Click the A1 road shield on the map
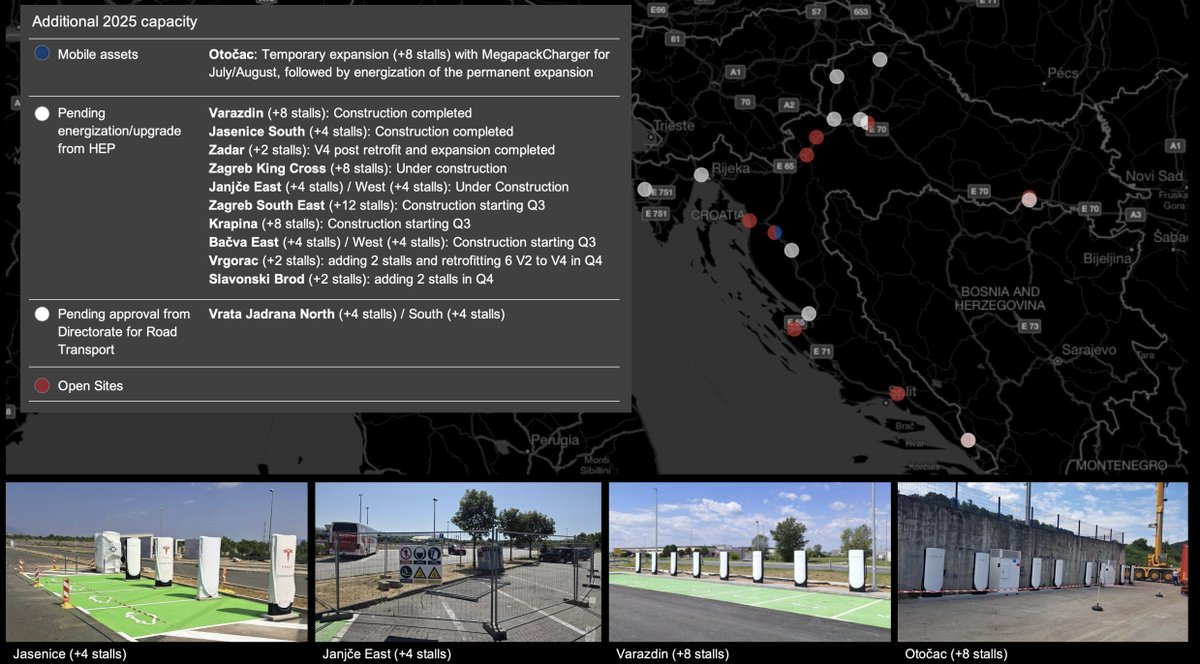The height and width of the screenshot is (664, 1200). pos(736,71)
